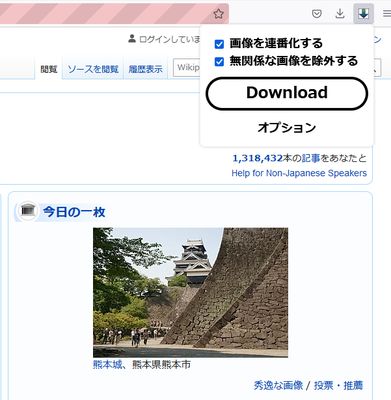Open the Pocket save icon
This screenshot has height=400, width=391.
[316, 14]
